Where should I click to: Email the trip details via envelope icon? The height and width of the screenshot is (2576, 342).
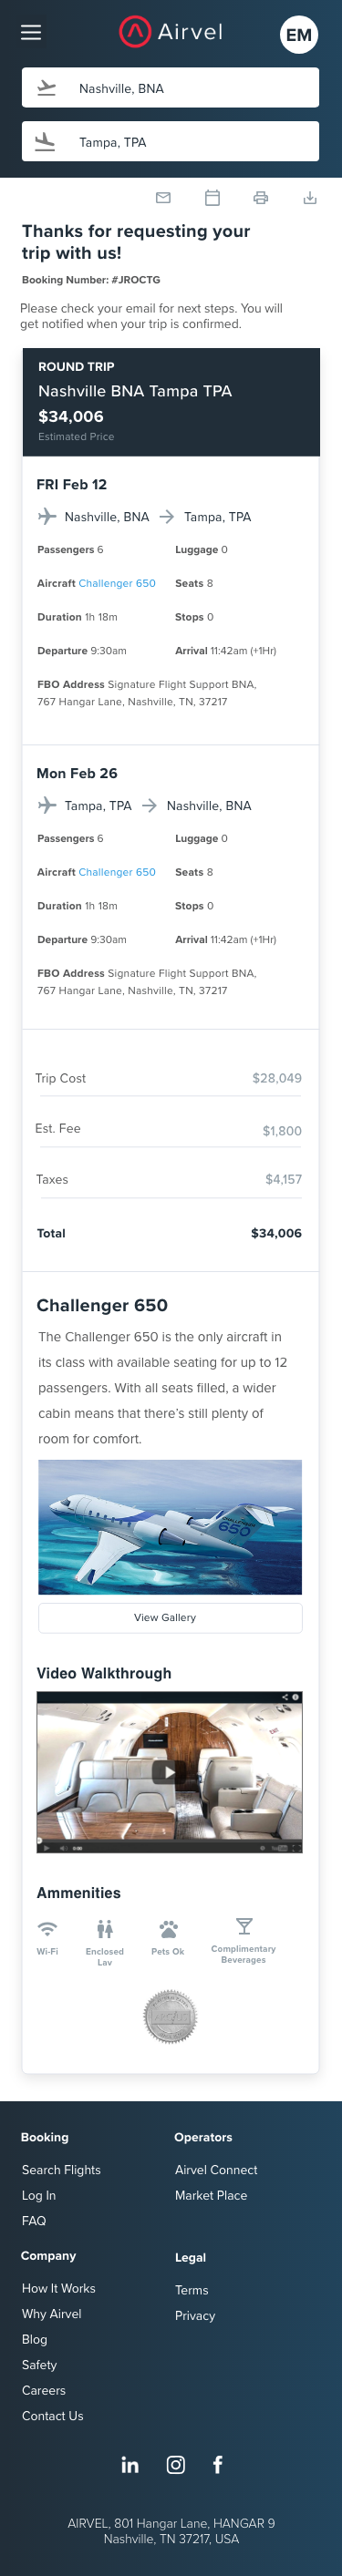coord(163,198)
